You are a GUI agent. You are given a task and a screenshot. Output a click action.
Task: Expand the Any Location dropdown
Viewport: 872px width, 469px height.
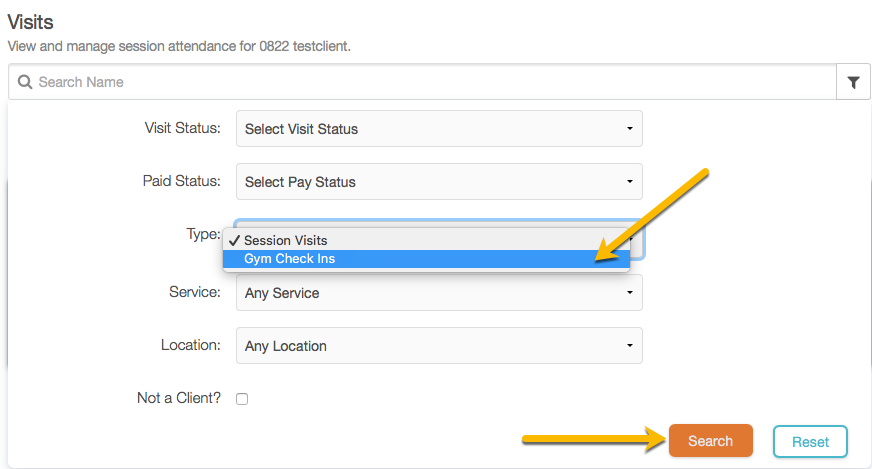click(438, 346)
